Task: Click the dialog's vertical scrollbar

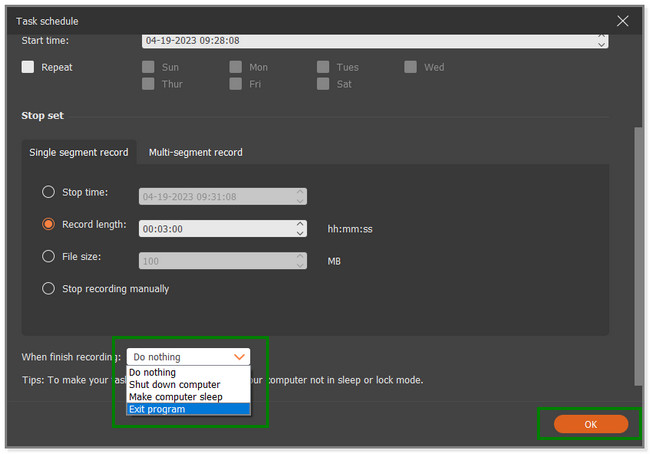Action: click(x=639, y=250)
